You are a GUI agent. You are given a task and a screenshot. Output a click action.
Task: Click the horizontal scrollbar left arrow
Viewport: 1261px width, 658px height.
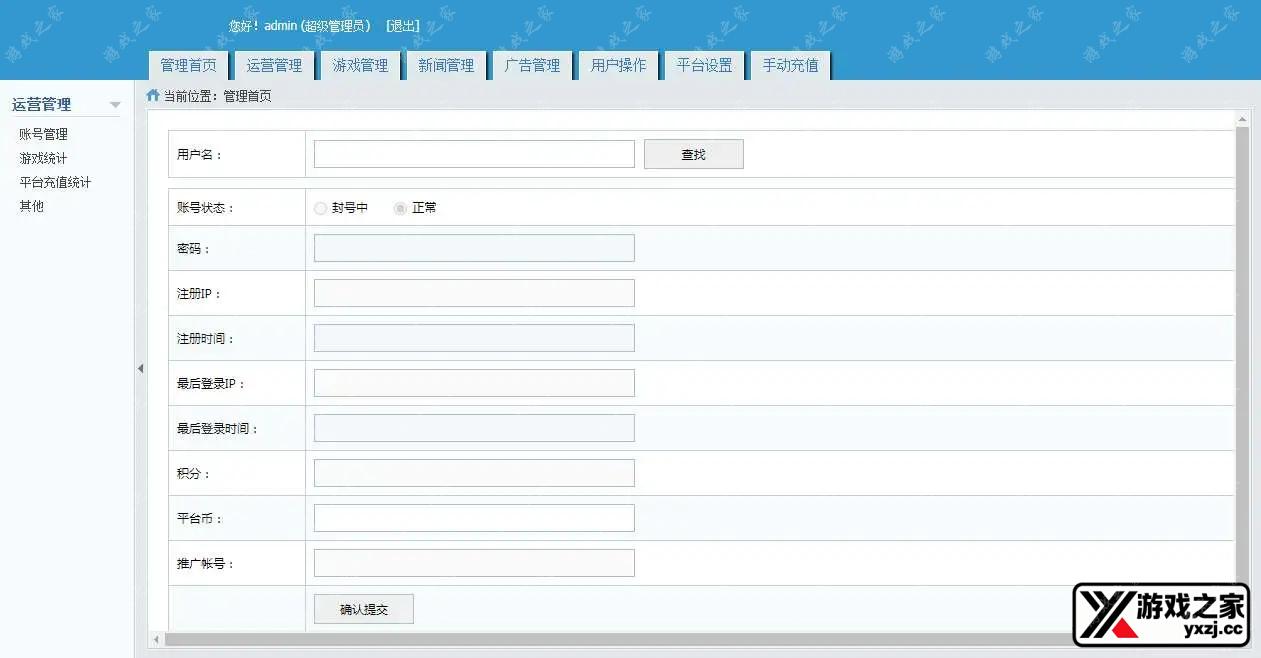156,639
